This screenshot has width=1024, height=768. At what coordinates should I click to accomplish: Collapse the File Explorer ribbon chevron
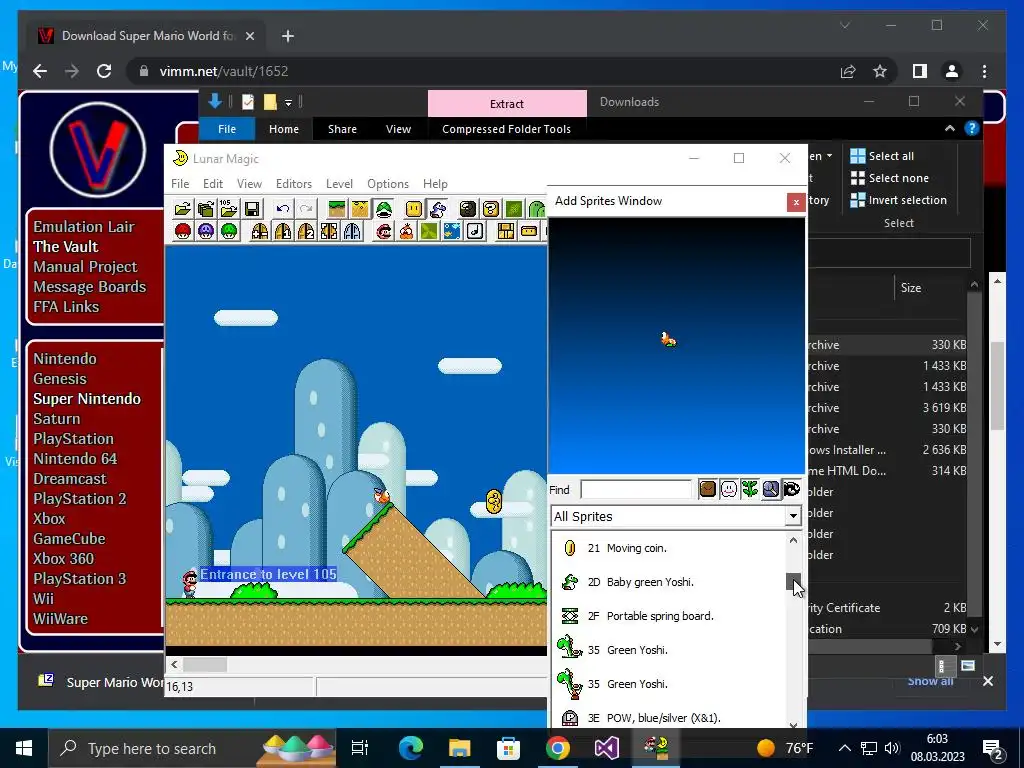pos(950,129)
